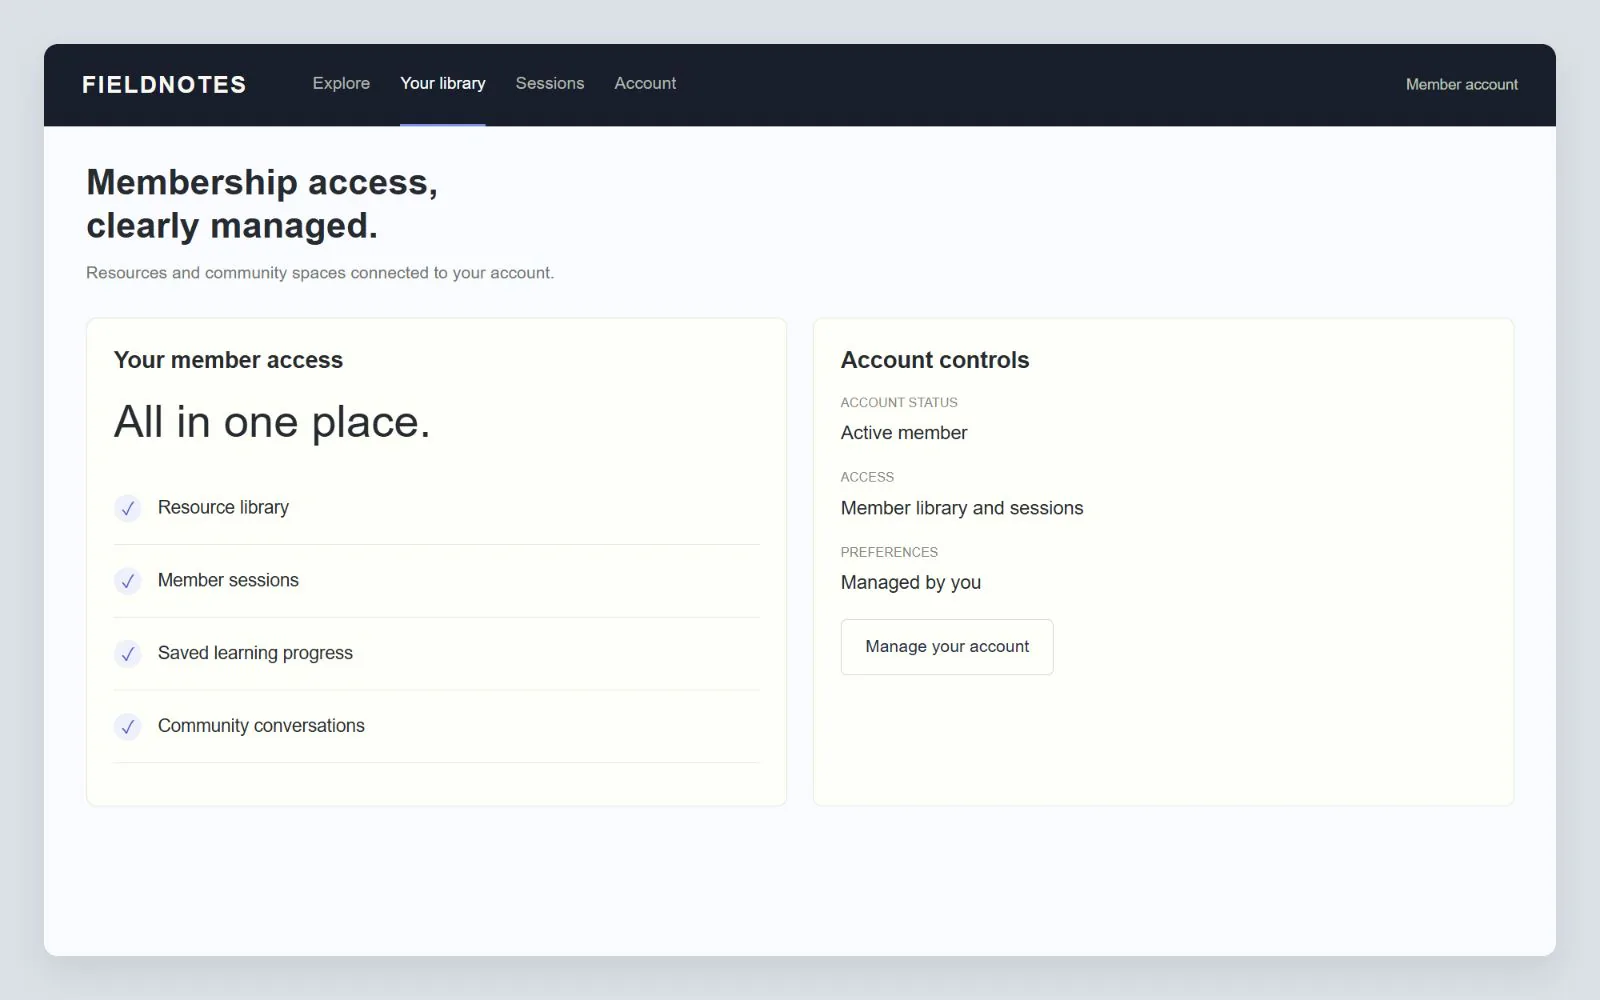Image resolution: width=1600 pixels, height=1000 pixels.
Task: Click the Membership access main heading
Action: click(262, 204)
